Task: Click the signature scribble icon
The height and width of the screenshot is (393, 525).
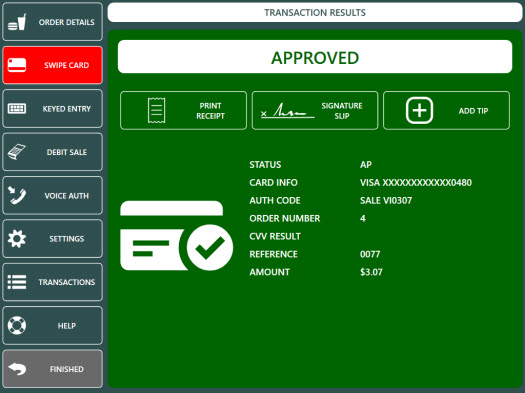Action: coord(287,110)
